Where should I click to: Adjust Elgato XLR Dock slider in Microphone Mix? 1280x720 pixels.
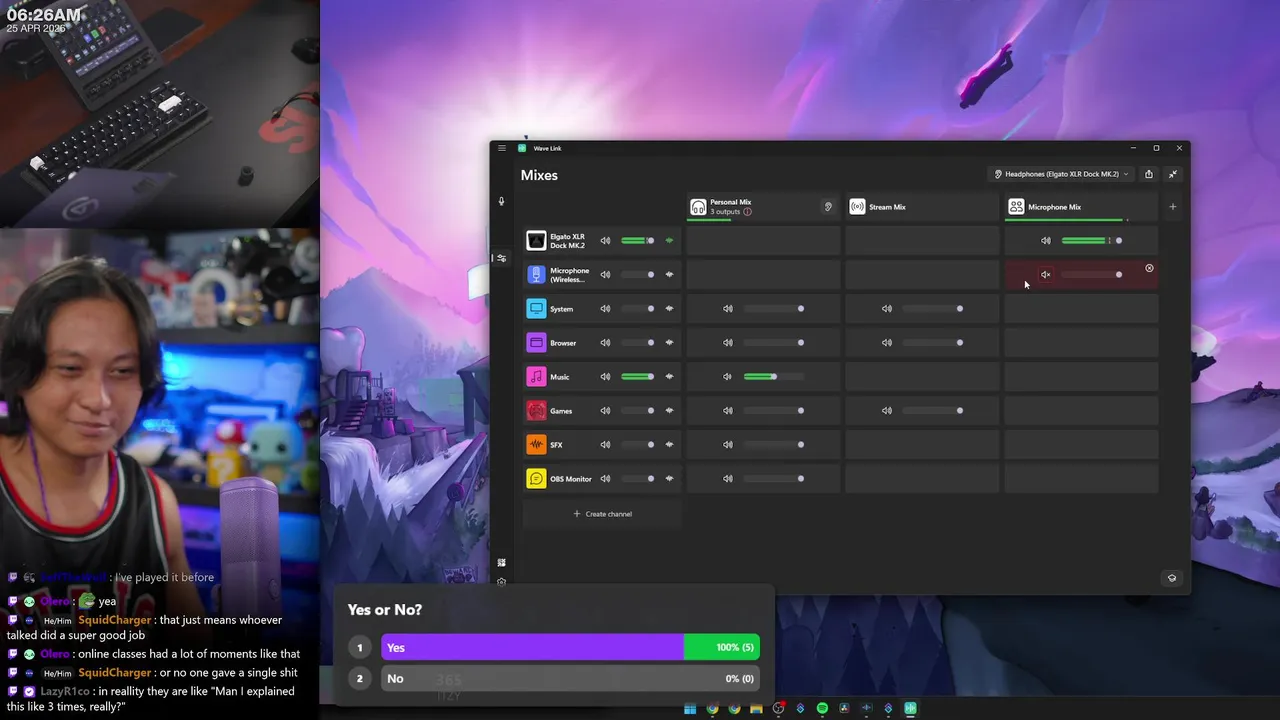[x=1092, y=241]
